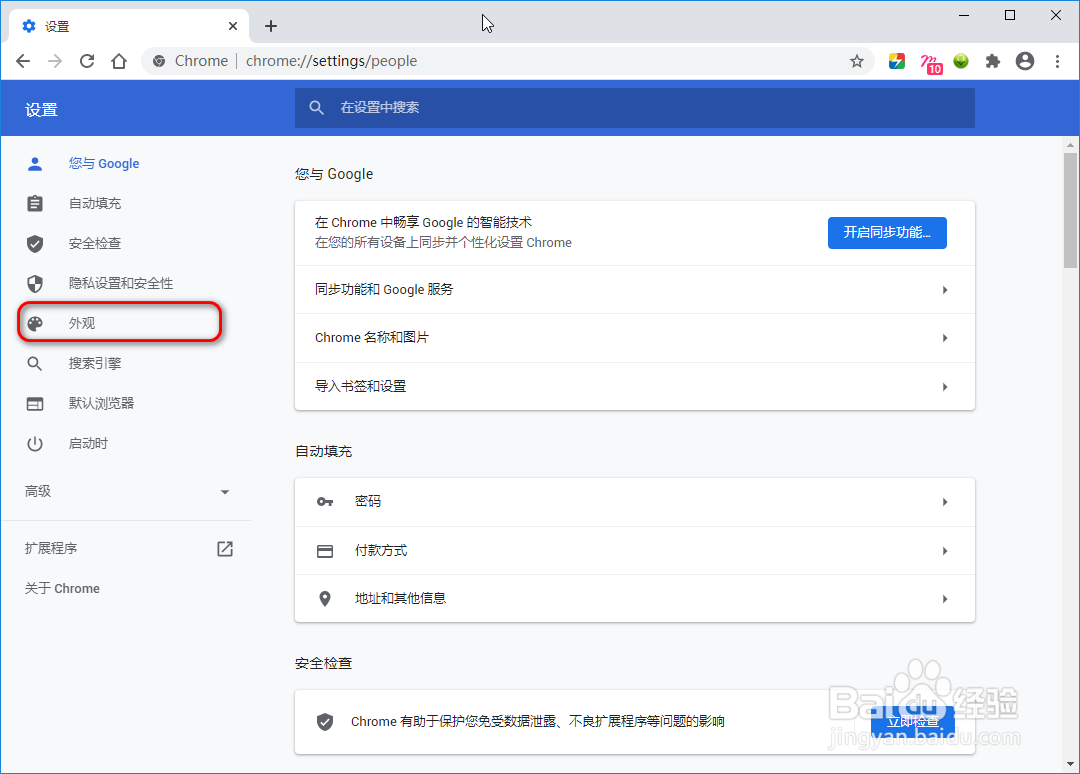1080x774 pixels.
Task: Minimize the Chrome window
Action: coord(964,15)
